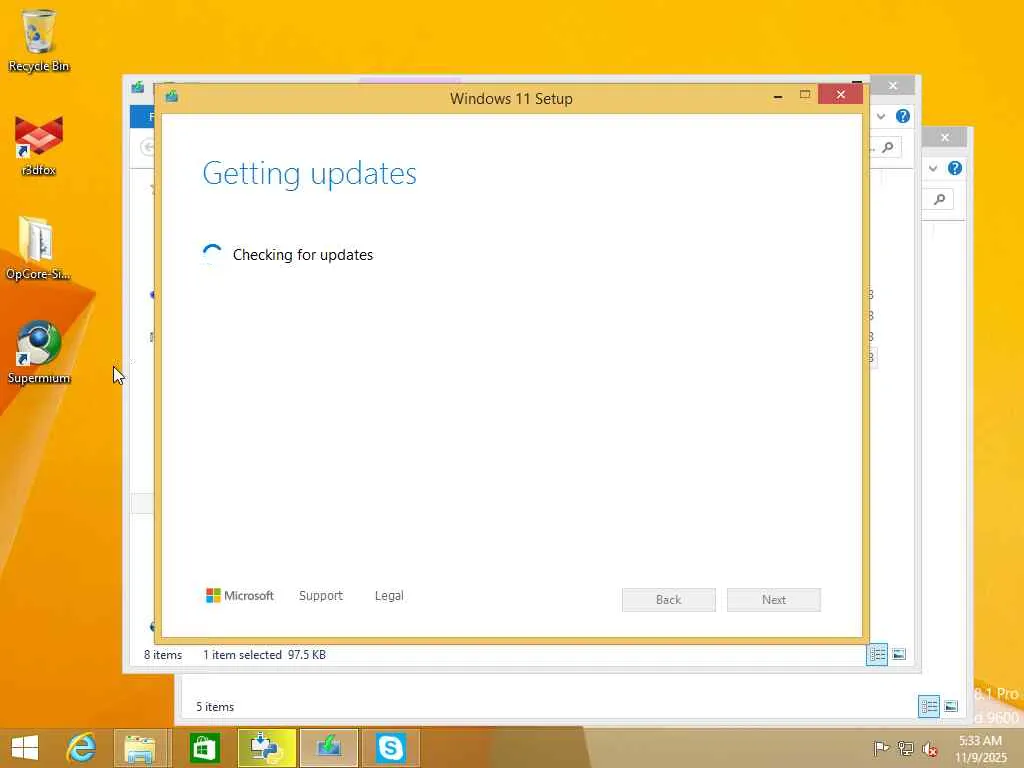Click the title bar icon of the 8-items Explorer window
The width and height of the screenshot is (1024, 768).
click(138, 87)
